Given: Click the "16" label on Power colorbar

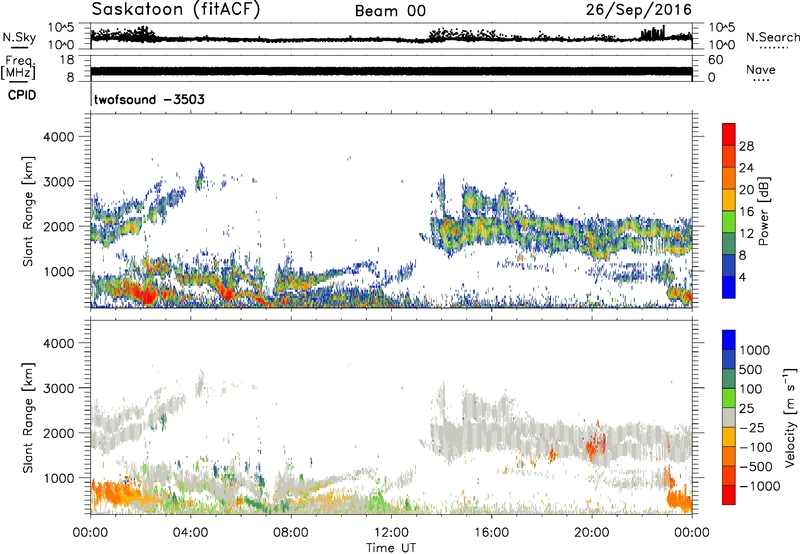Looking at the screenshot, I should click(746, 212).
